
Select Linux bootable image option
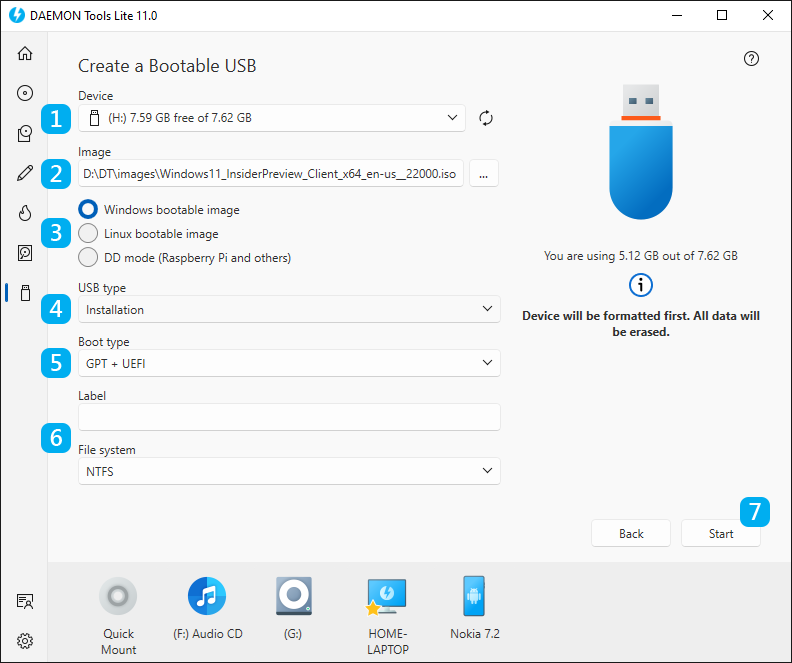click(x=148, y=234)
